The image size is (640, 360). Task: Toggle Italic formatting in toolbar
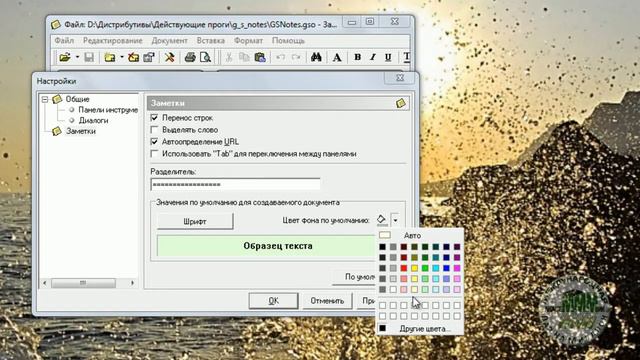(373, 57)
